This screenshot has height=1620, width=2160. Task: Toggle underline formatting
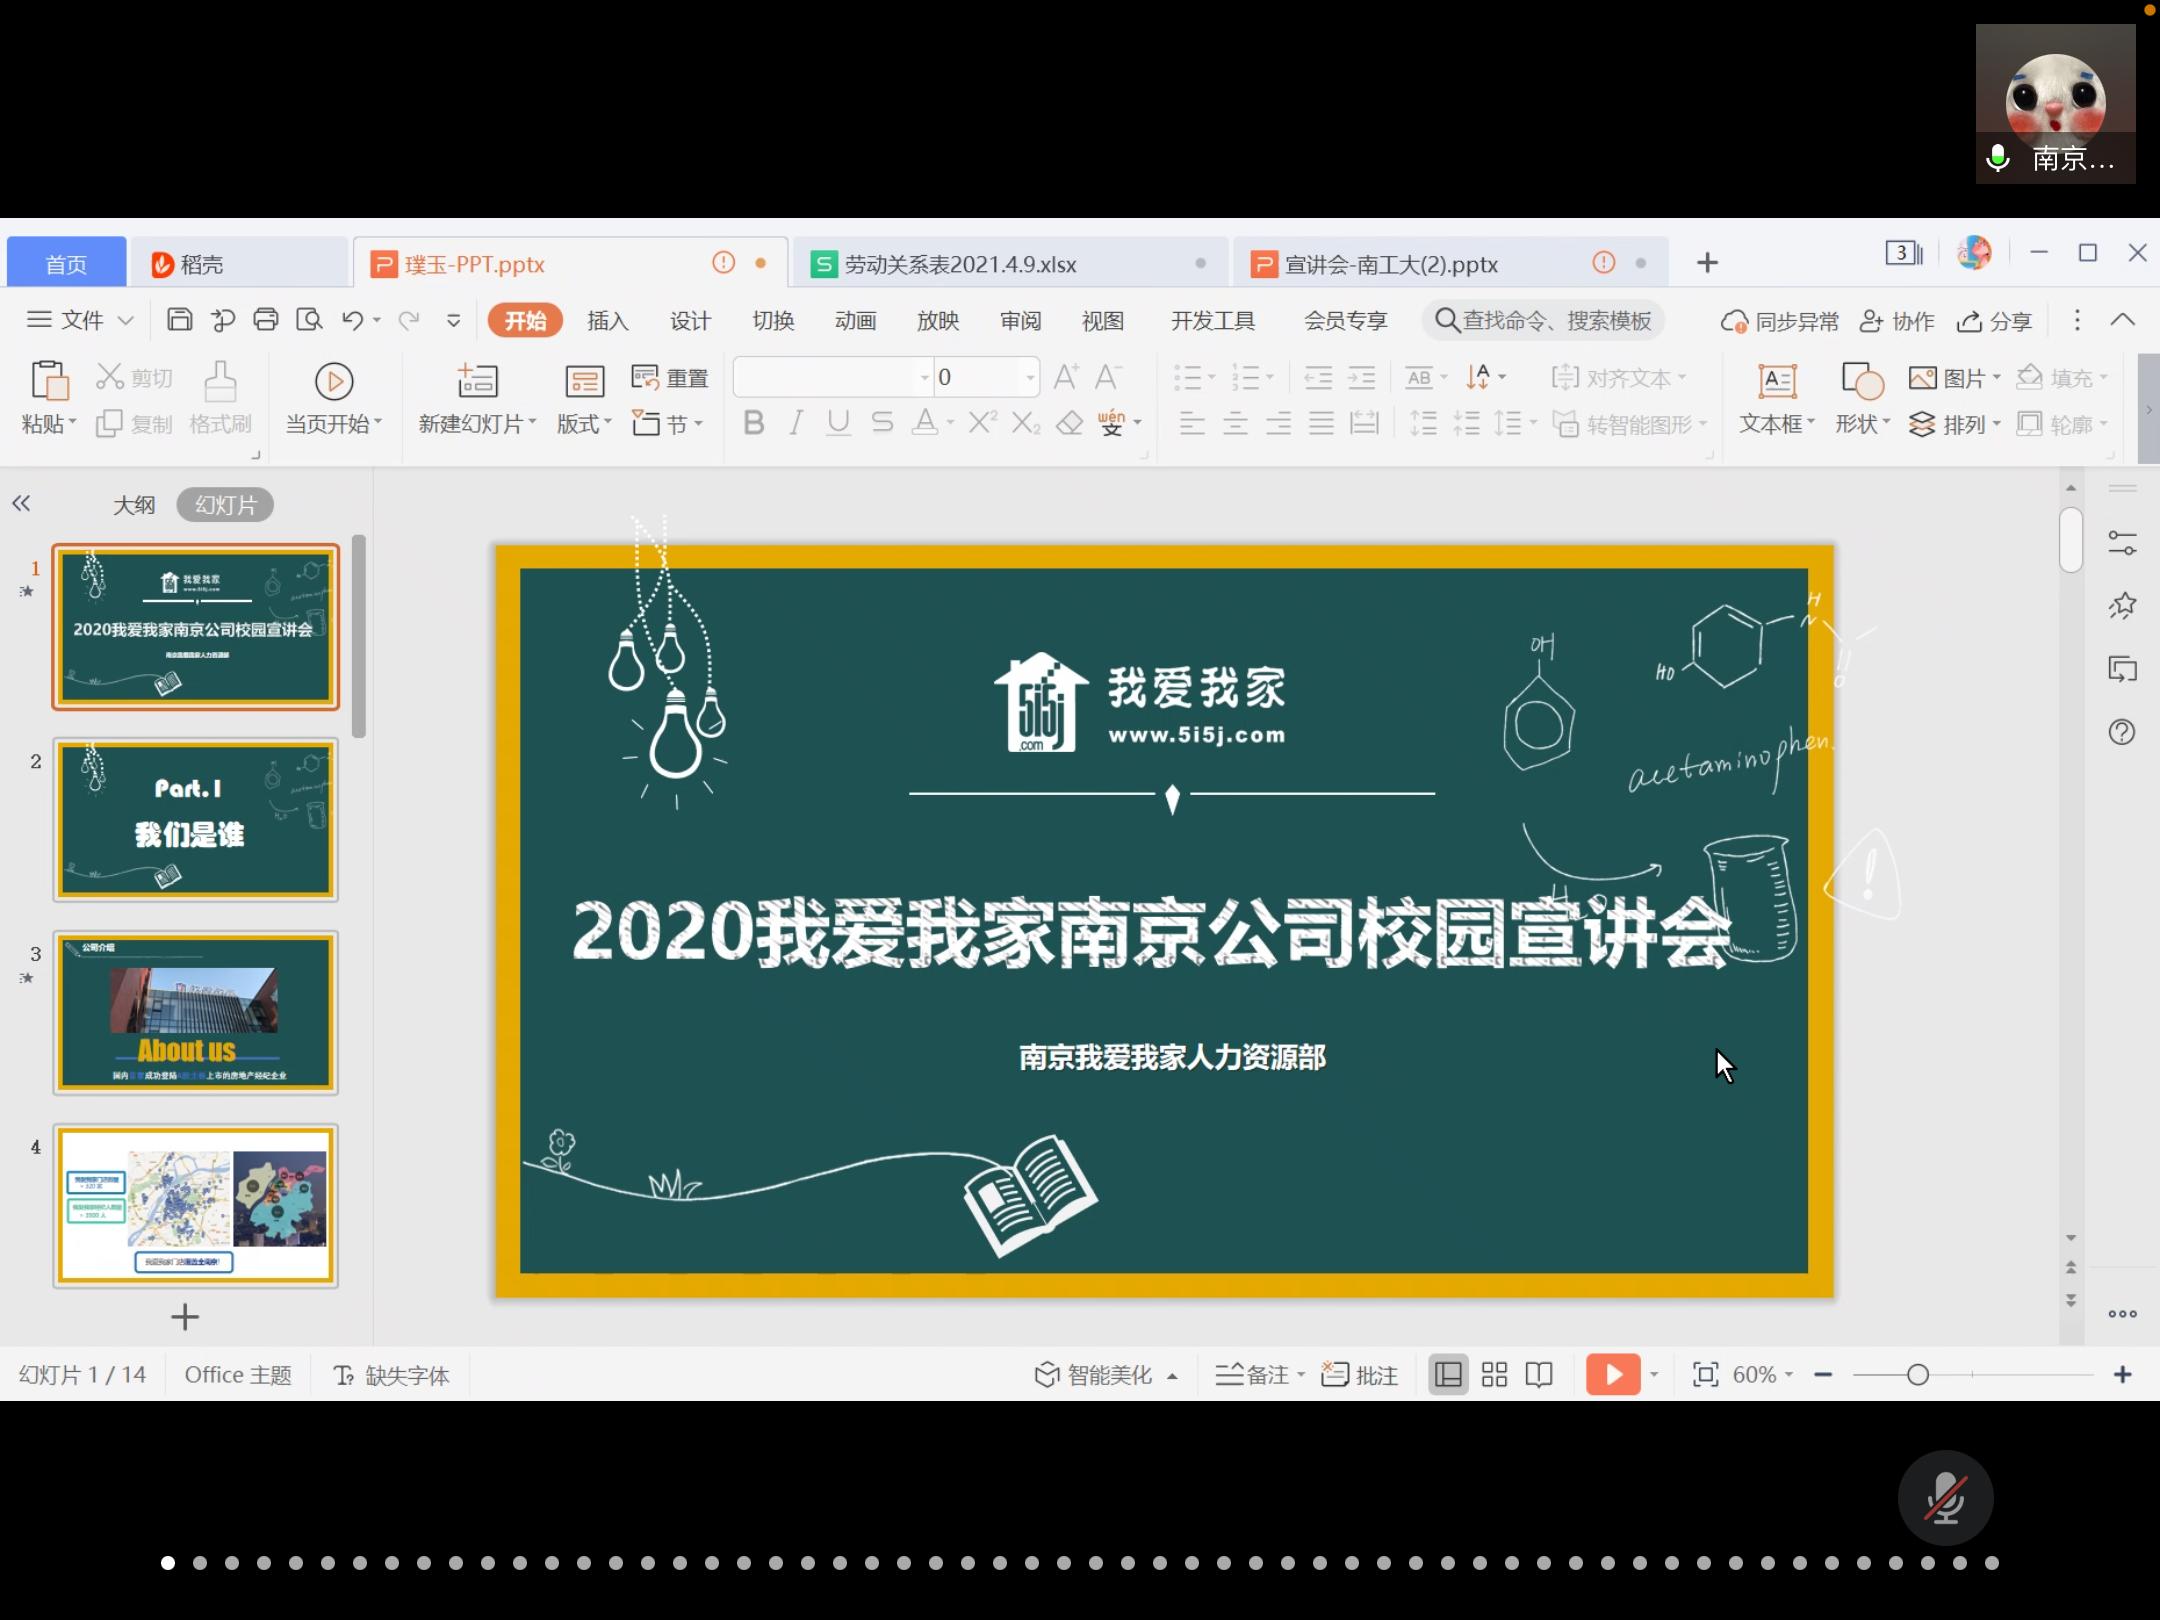point(838,423)
